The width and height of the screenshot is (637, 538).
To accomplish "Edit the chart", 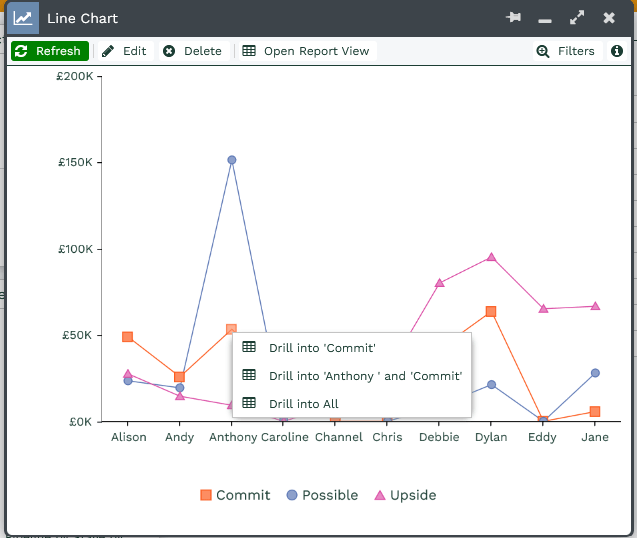I will click(x=124, y=51).
